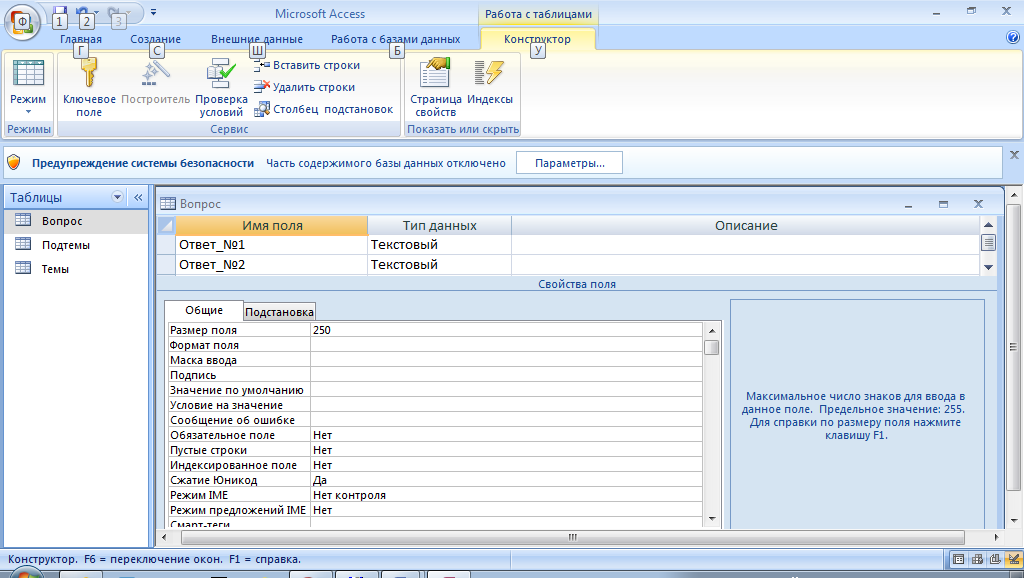Viewport: 1024px width, 578px height.
Task: Click the Save icon in quick access toolbar
Action: 59,11
